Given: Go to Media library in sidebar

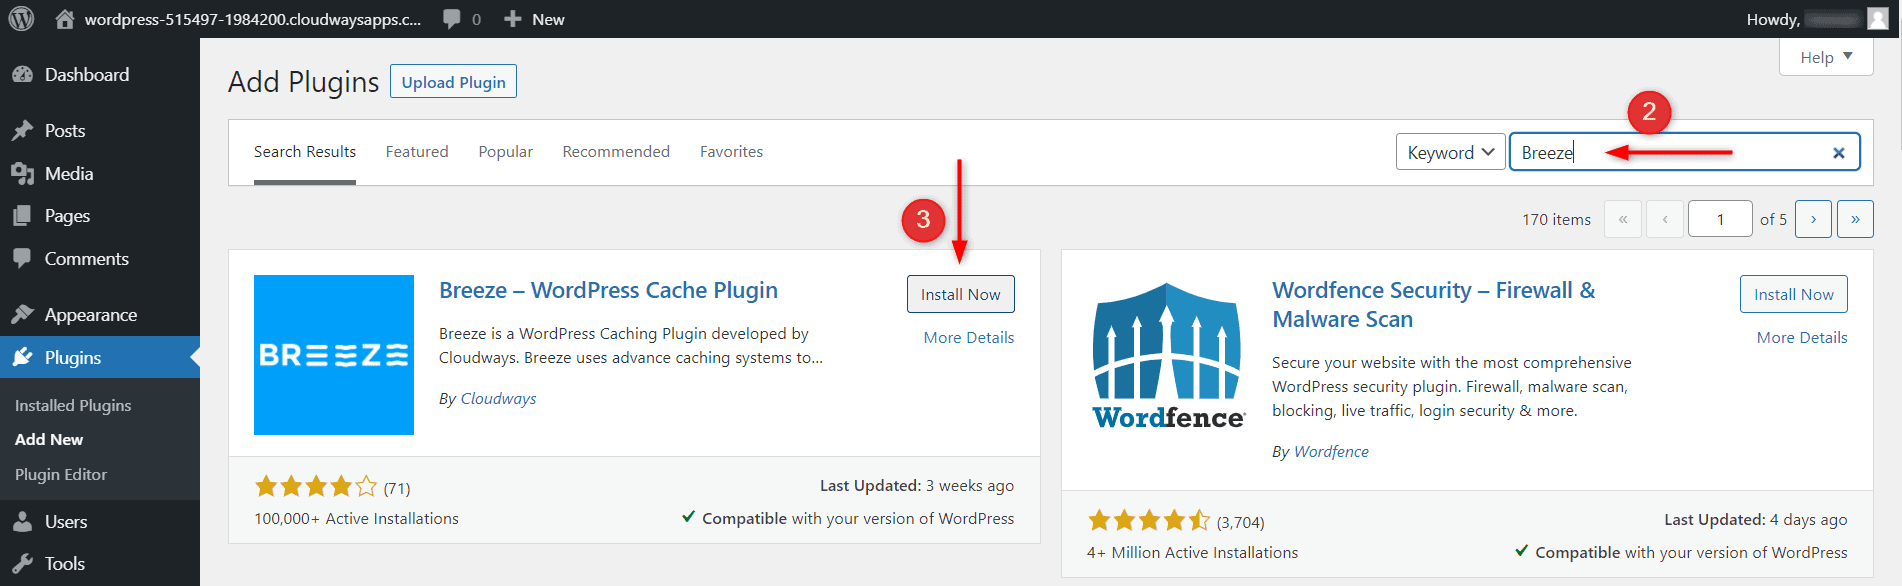Looking at the screenshot, I should coord(68,174).
